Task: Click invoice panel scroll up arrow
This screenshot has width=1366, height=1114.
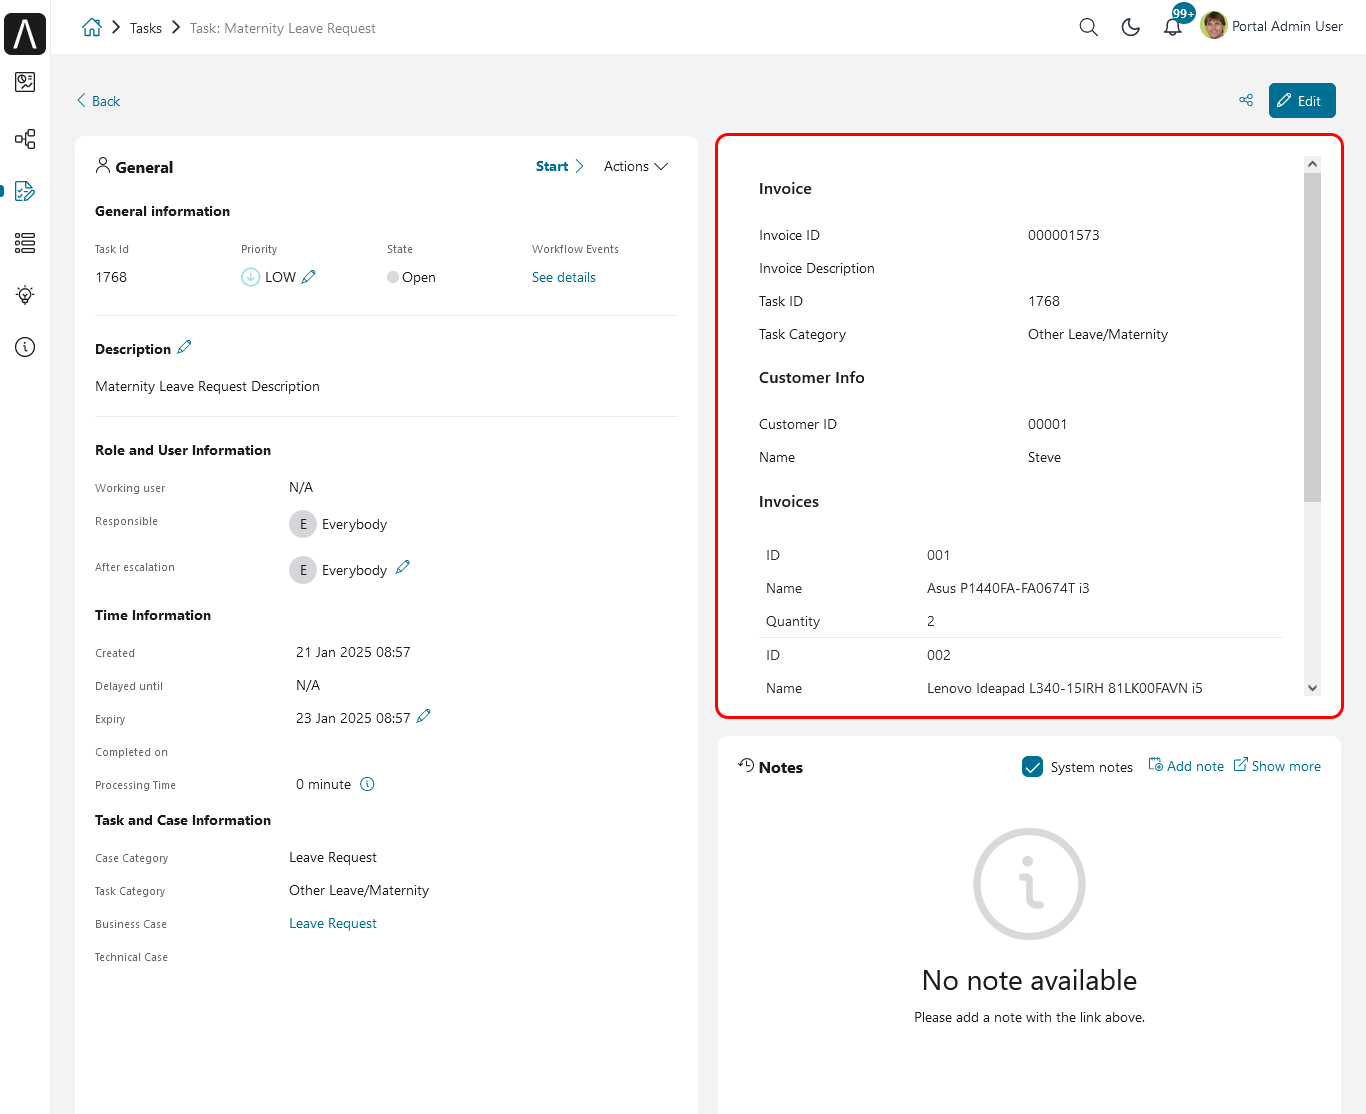Action: (x=1313, y=164)
